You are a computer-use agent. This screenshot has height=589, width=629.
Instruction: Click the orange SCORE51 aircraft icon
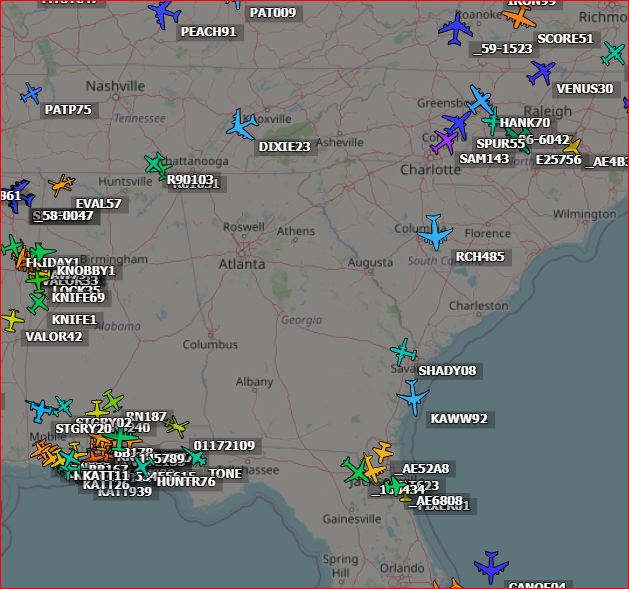click(519, 17)
